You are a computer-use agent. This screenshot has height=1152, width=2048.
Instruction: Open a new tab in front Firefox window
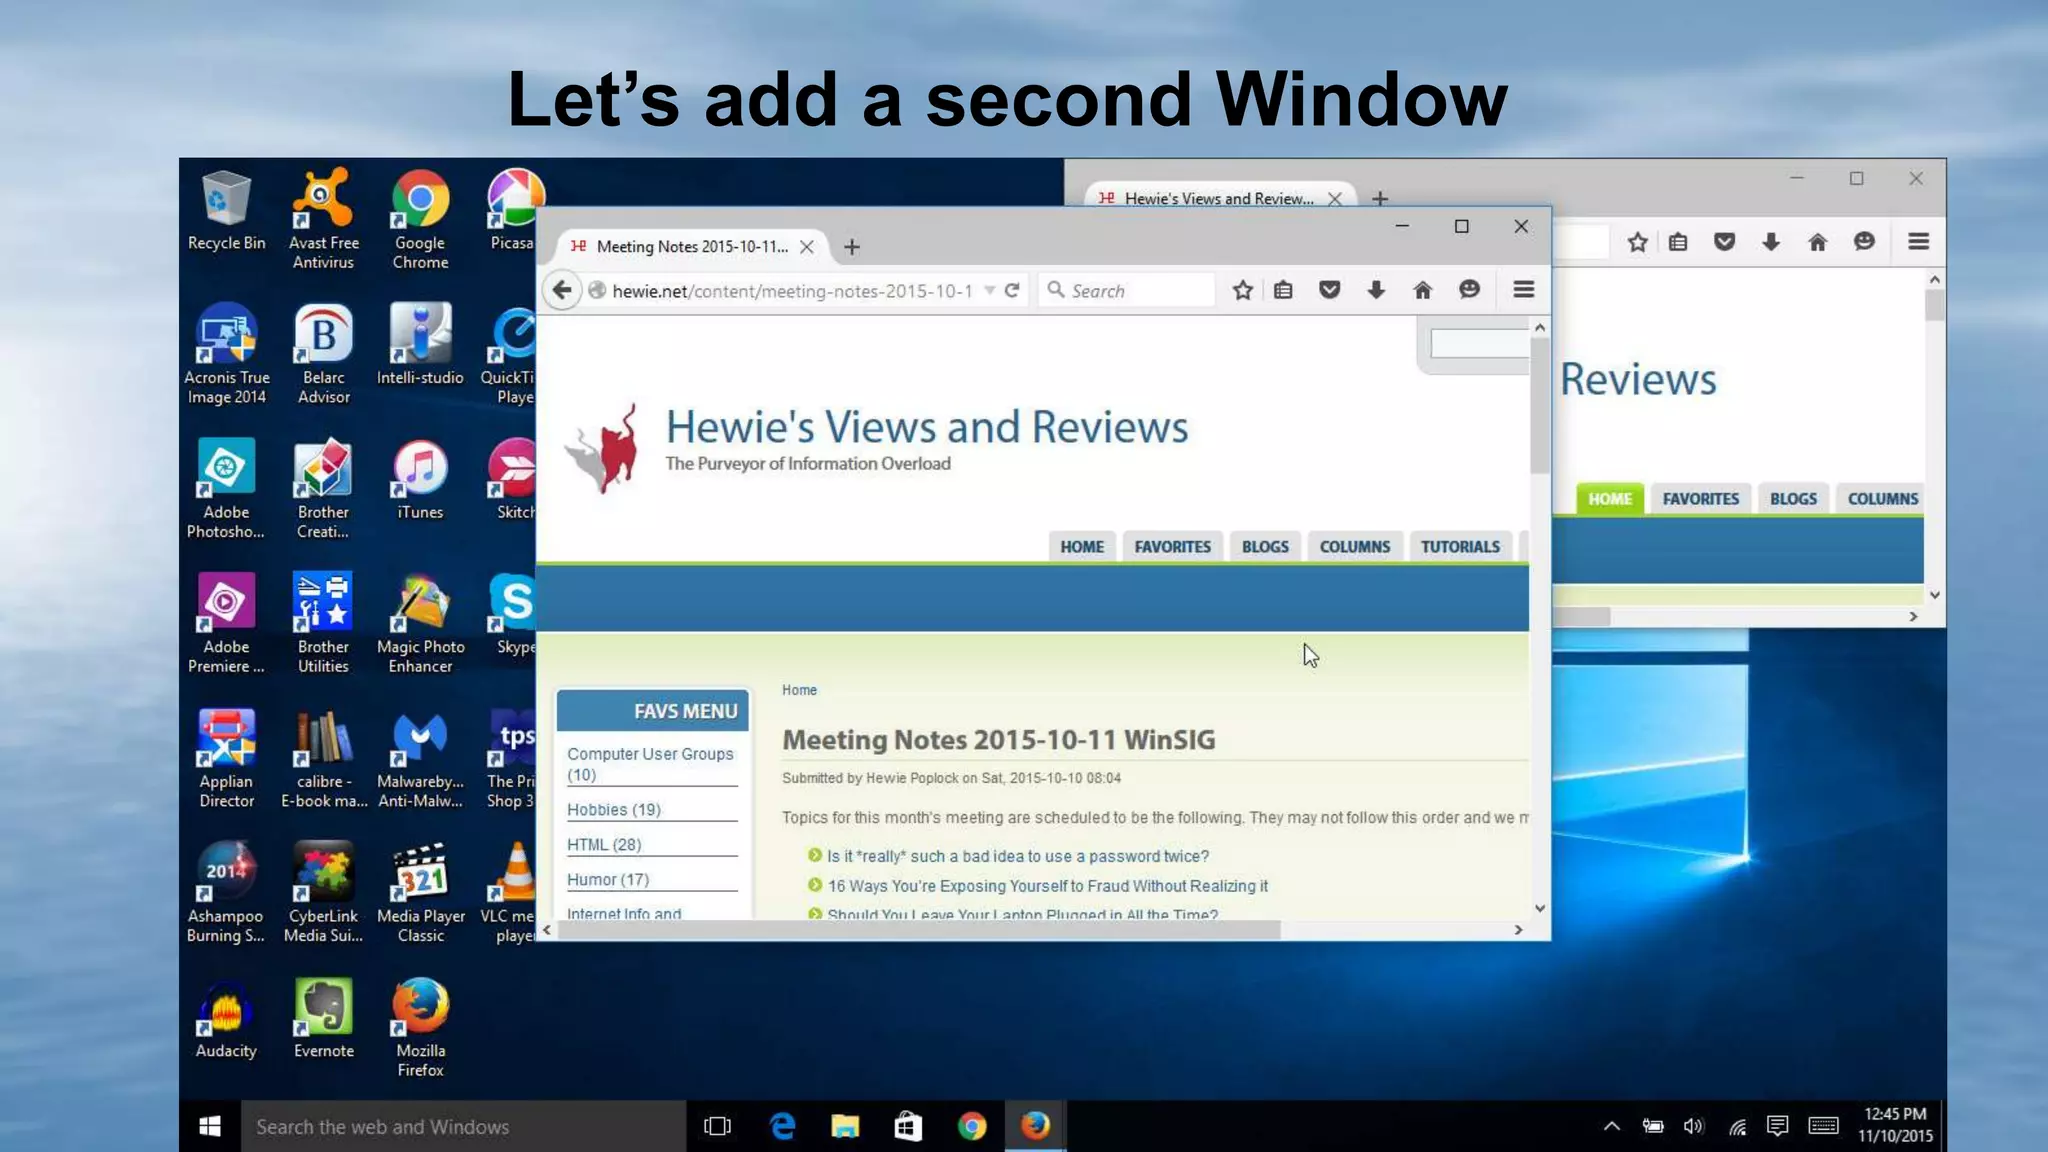click(x=852, y=247)
